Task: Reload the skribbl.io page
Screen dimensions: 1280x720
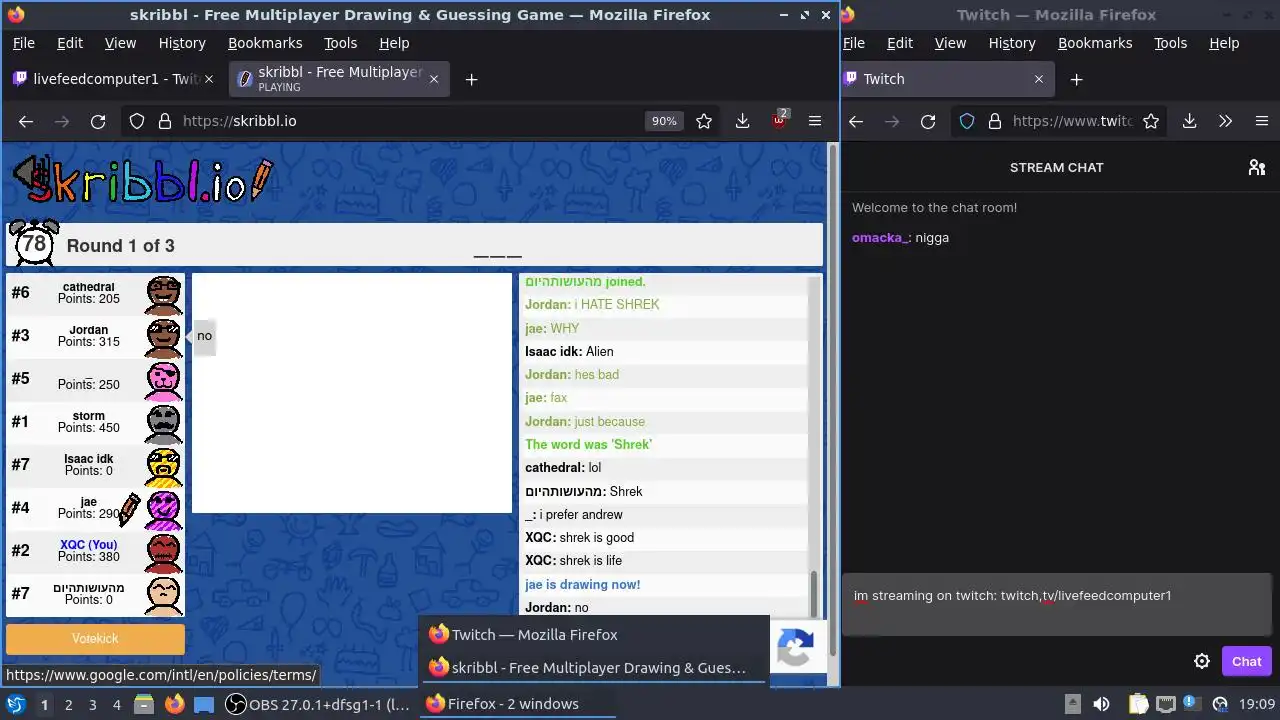Action: (98, 121)
